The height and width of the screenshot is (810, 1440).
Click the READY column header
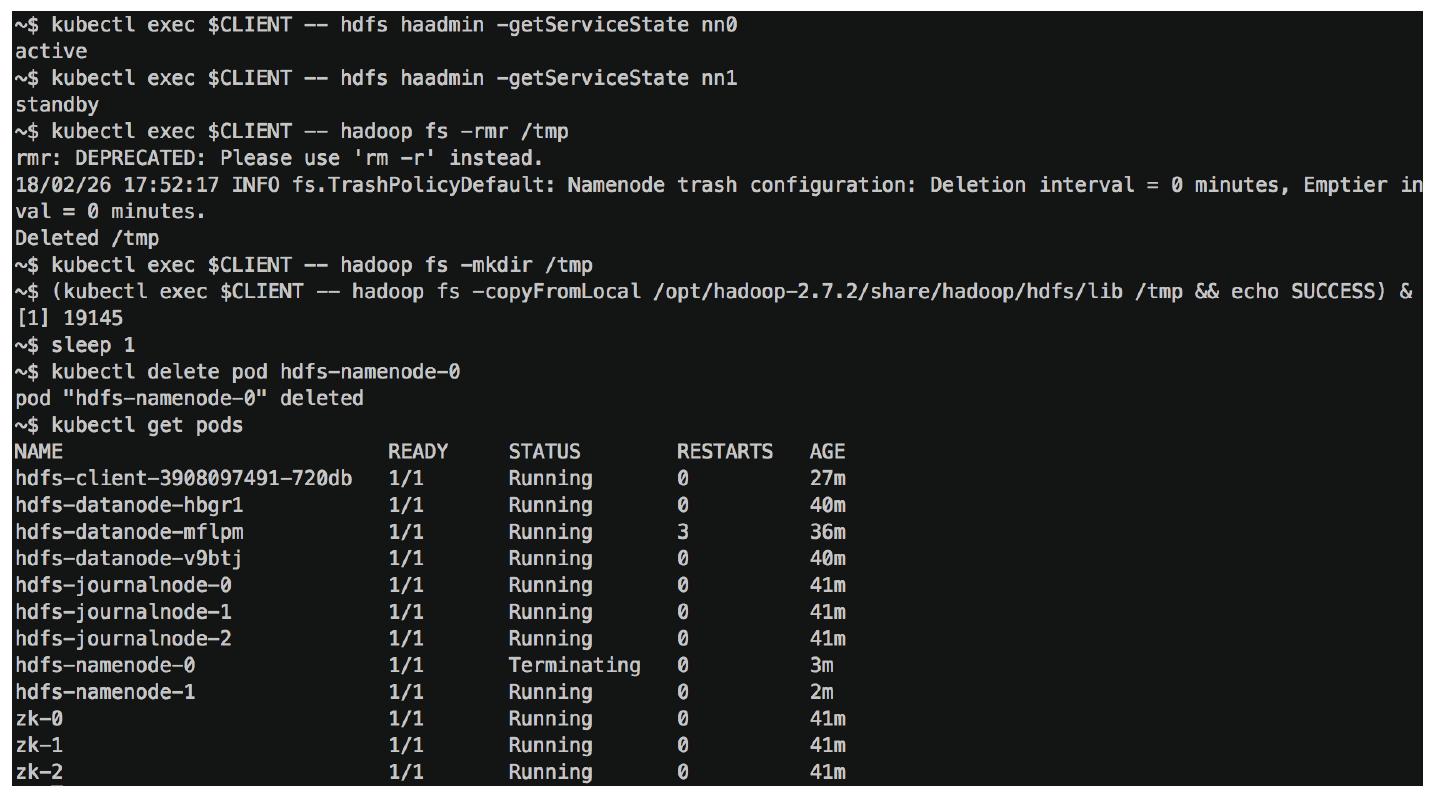coord(418,452)
